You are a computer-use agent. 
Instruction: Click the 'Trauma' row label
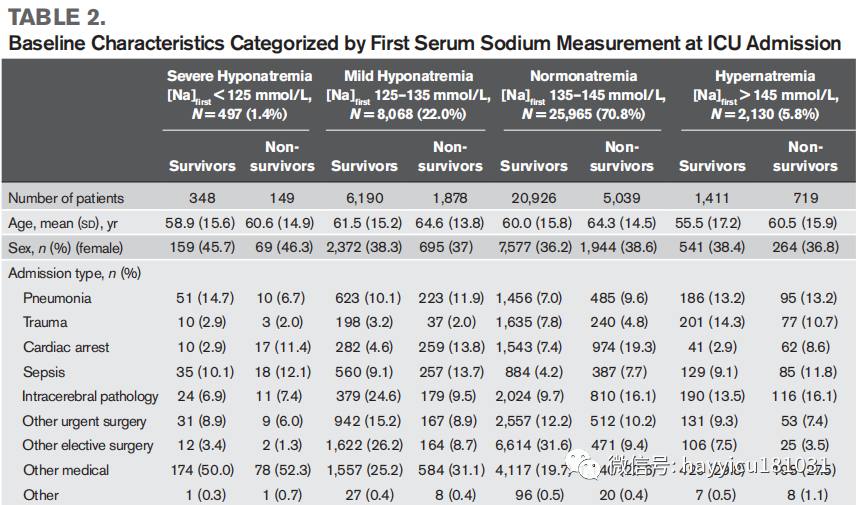coord(45,322)
